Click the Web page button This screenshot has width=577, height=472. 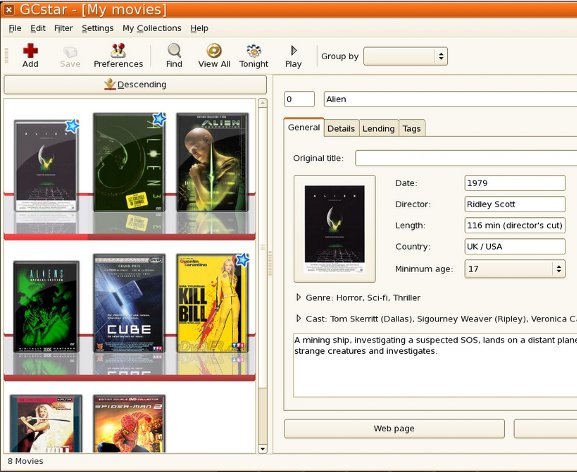[x=394, y=429]
